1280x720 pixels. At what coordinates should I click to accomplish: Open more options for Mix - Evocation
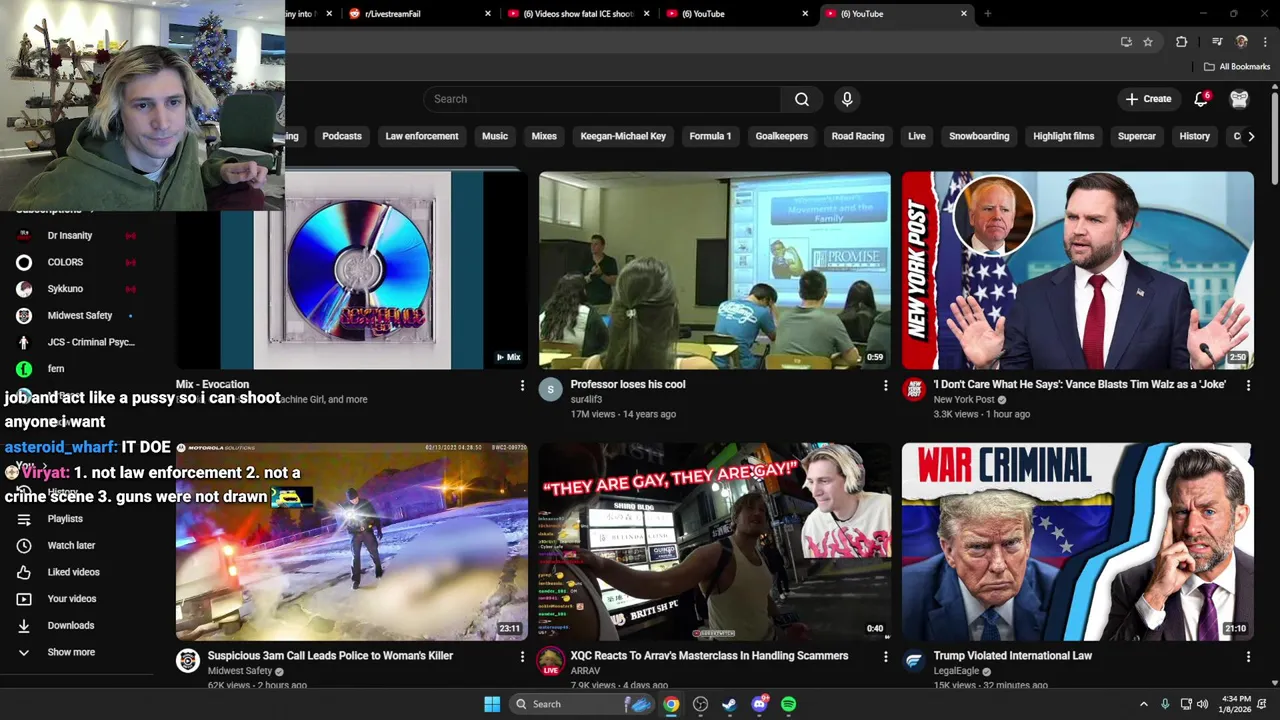pos(522,385)
